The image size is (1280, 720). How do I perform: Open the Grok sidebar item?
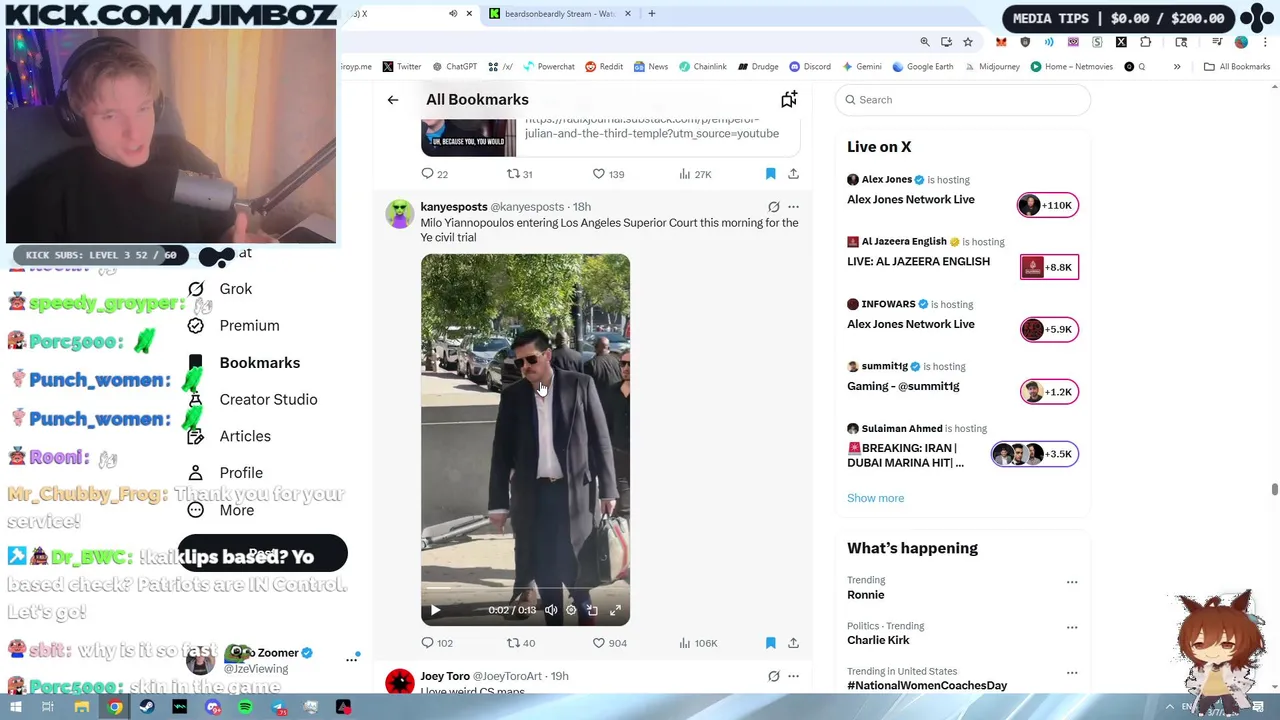221,289
